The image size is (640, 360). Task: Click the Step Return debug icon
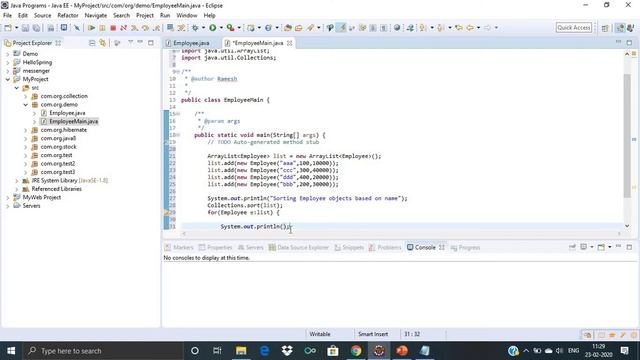(156, 28)
